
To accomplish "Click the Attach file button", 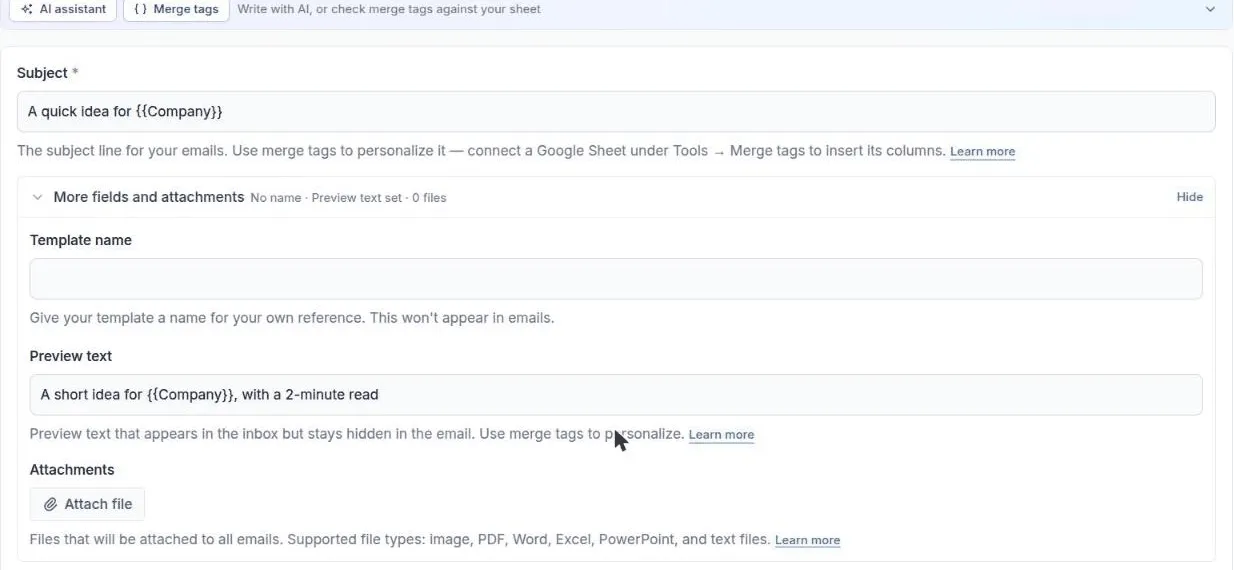I will pos(87,504).
